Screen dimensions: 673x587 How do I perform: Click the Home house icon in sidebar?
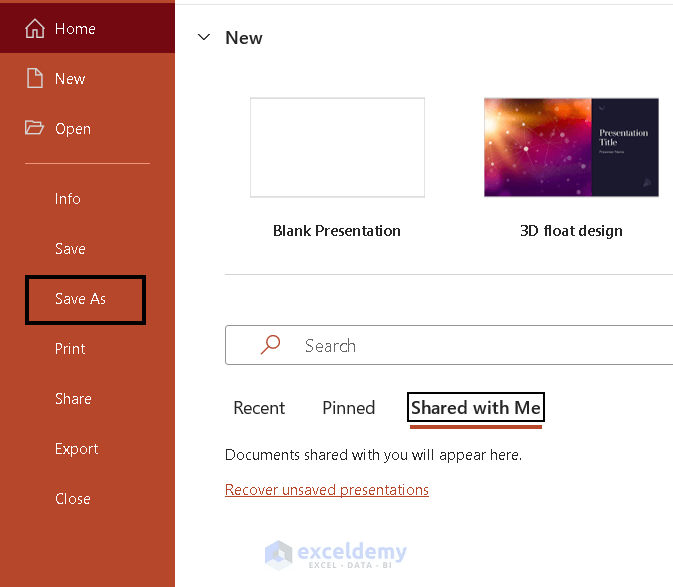(35, 29)
